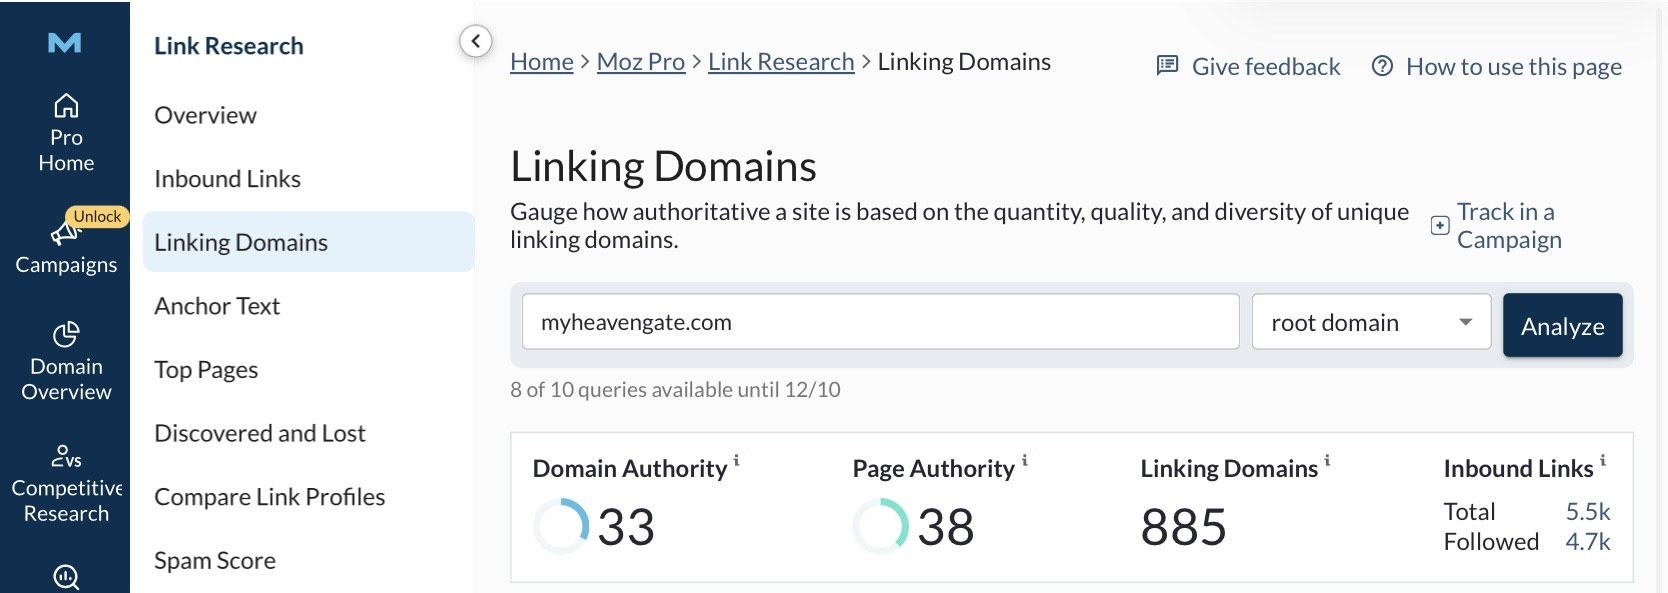Select Spam Score menu item

215,561
